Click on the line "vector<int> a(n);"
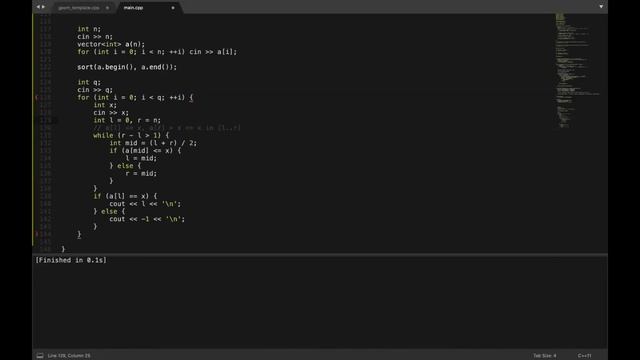This screenshot has height=360, width=640. pyautogui.click(x=111, y=44)
